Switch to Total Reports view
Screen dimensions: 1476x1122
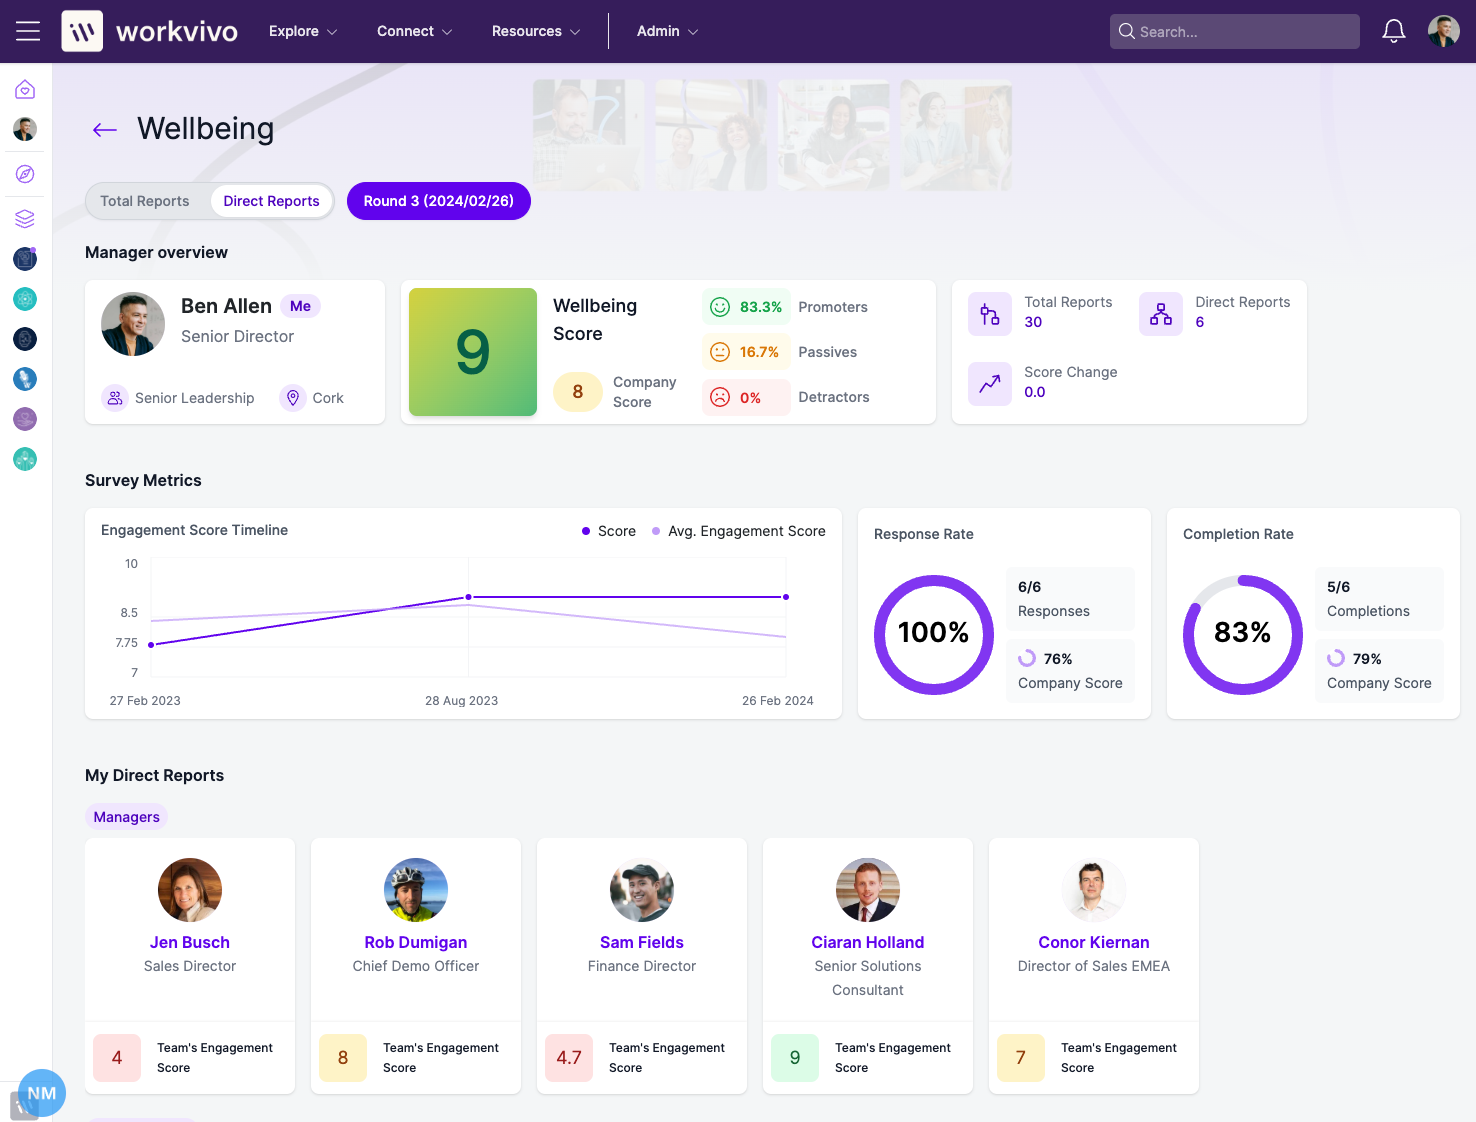click(x=145, y=201)
